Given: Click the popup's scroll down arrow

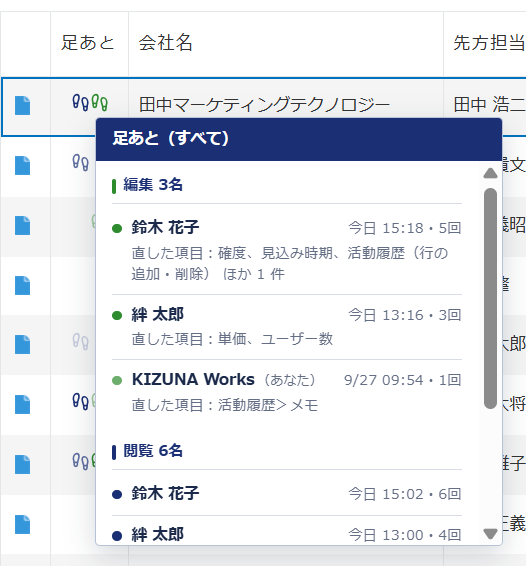Looking at the screenshot, I should 490,534.
